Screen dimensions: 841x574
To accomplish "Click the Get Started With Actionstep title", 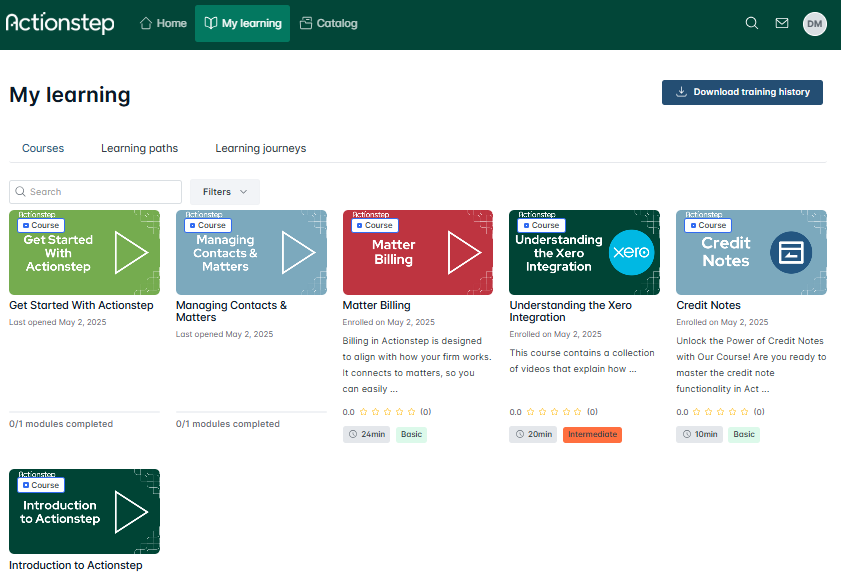I will tap(81, 305).
